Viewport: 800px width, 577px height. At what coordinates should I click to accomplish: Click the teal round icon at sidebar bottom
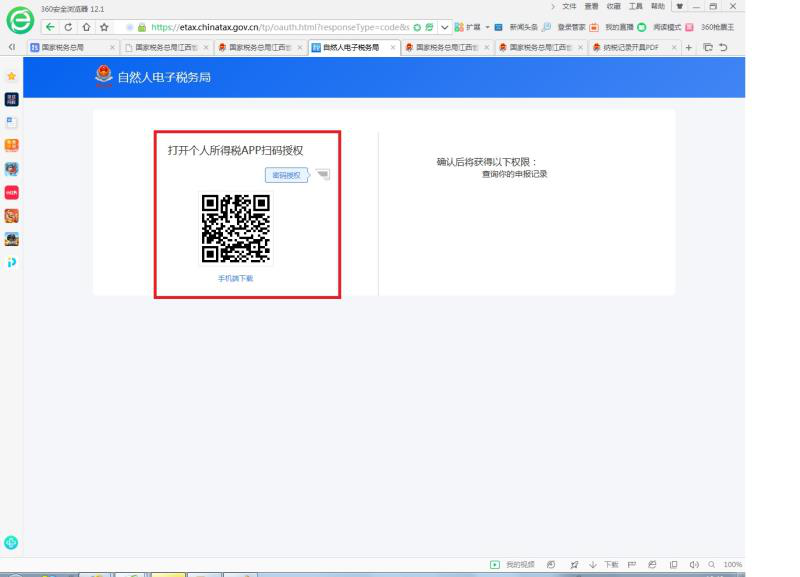pos(11,542)
